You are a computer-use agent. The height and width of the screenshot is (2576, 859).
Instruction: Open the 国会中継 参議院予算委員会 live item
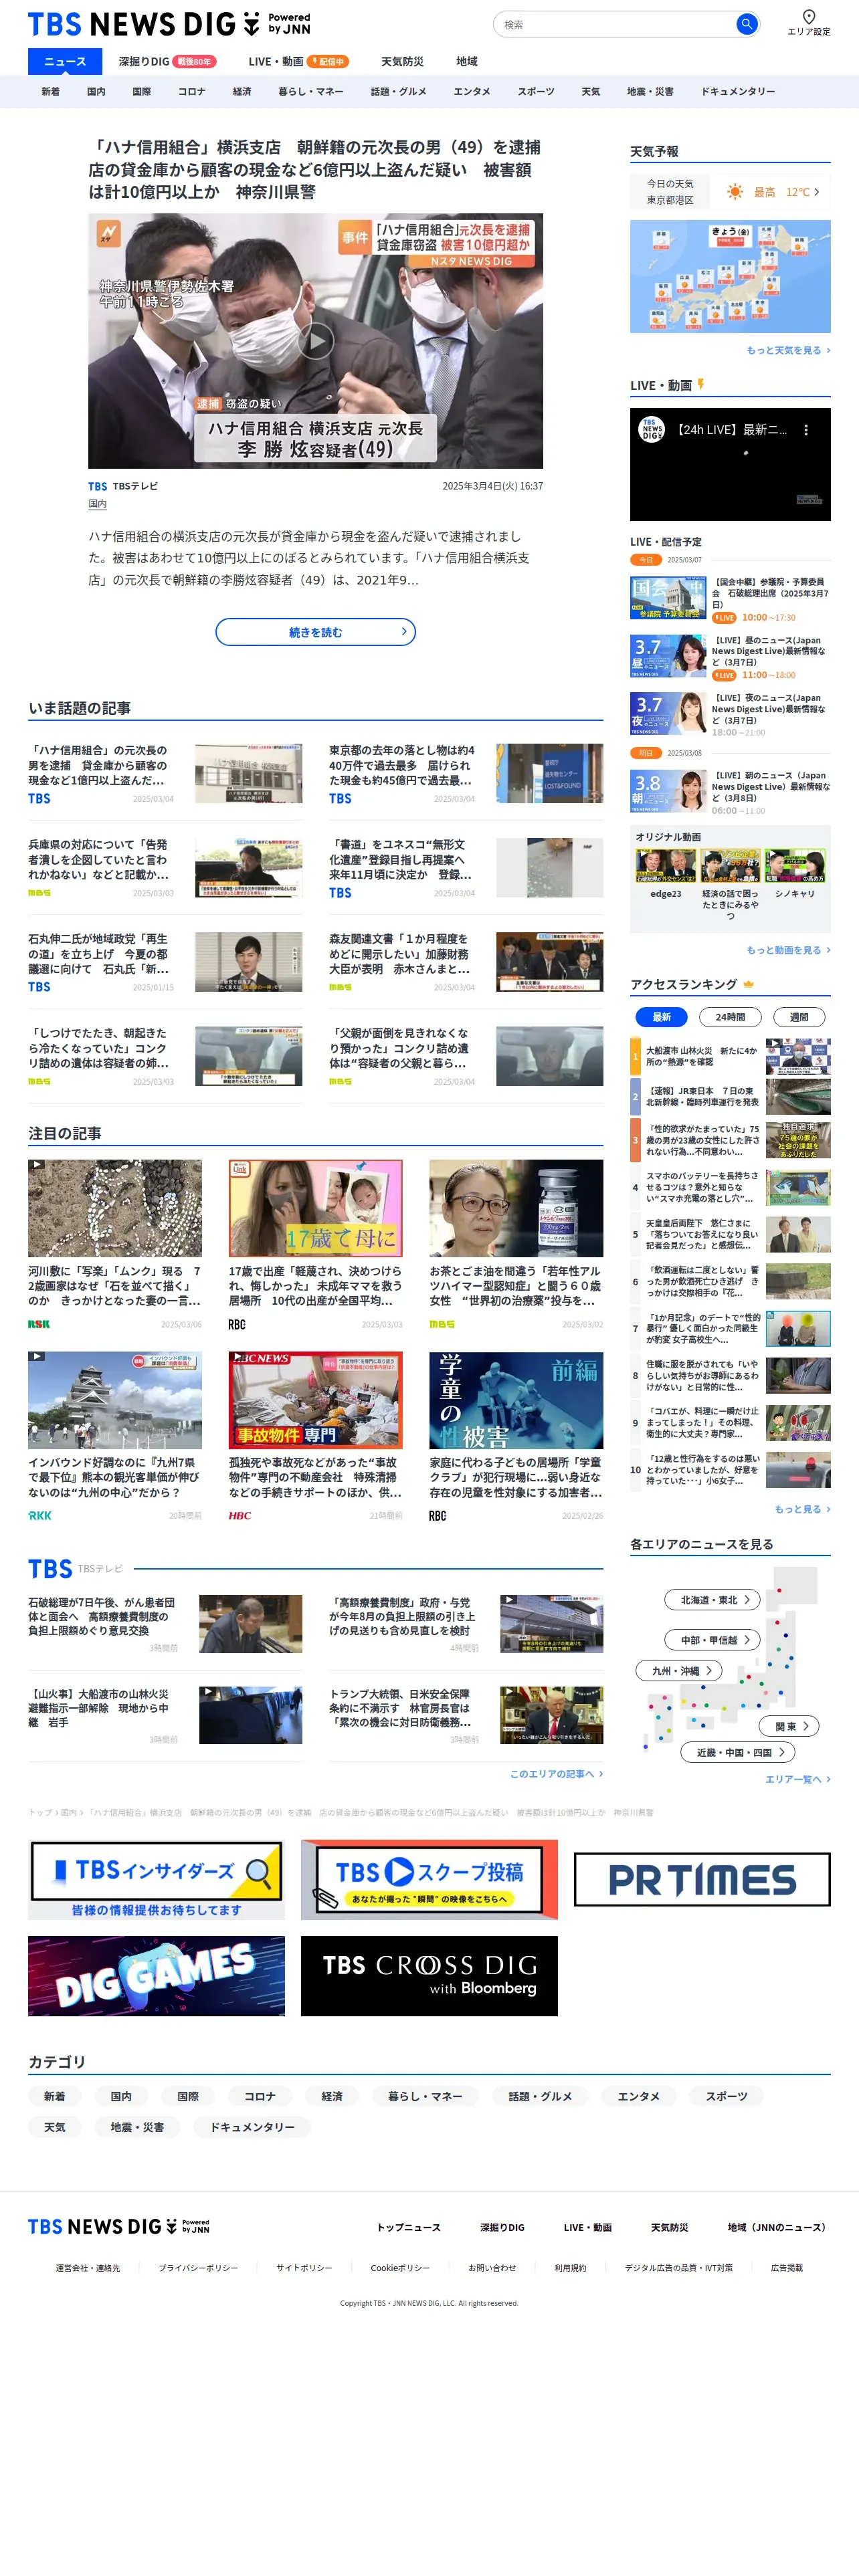[730, 599]
